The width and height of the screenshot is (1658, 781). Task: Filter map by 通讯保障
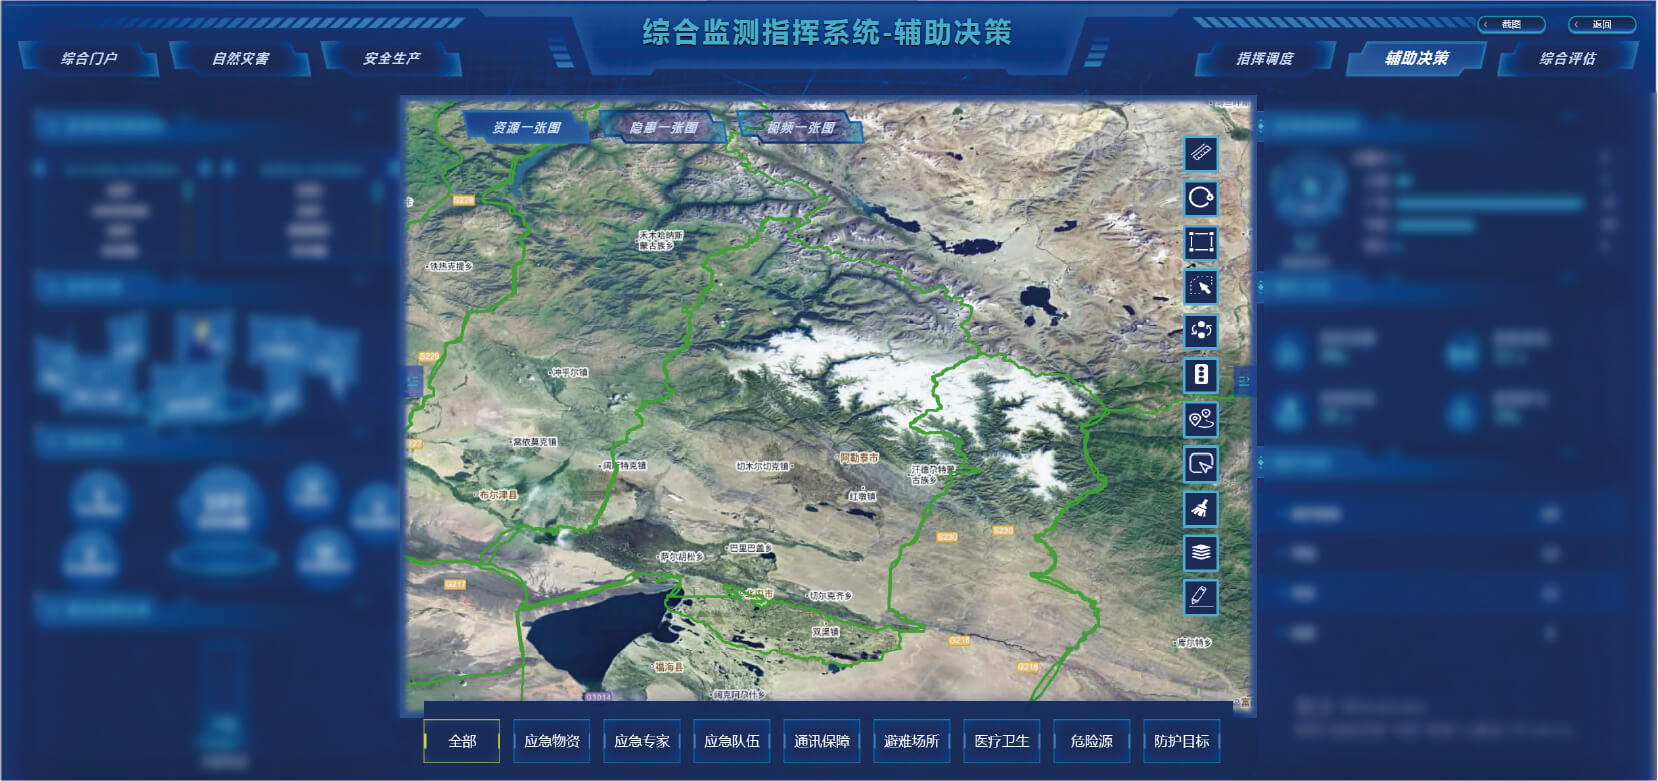[x=822, y=741]
